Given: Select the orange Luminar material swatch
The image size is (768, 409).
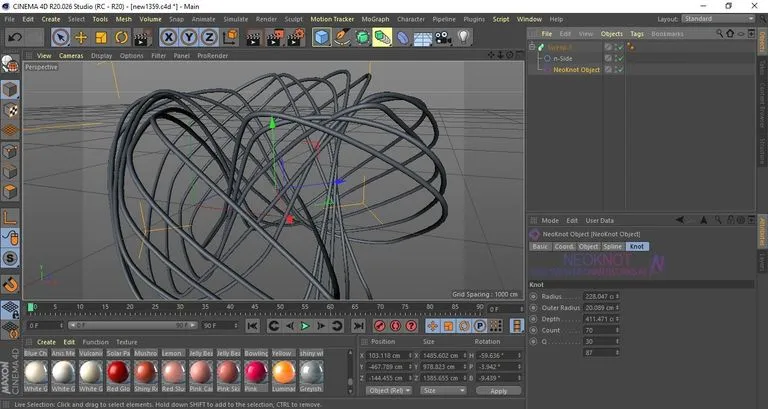Looking at the screenshot, I should point(284,372).
